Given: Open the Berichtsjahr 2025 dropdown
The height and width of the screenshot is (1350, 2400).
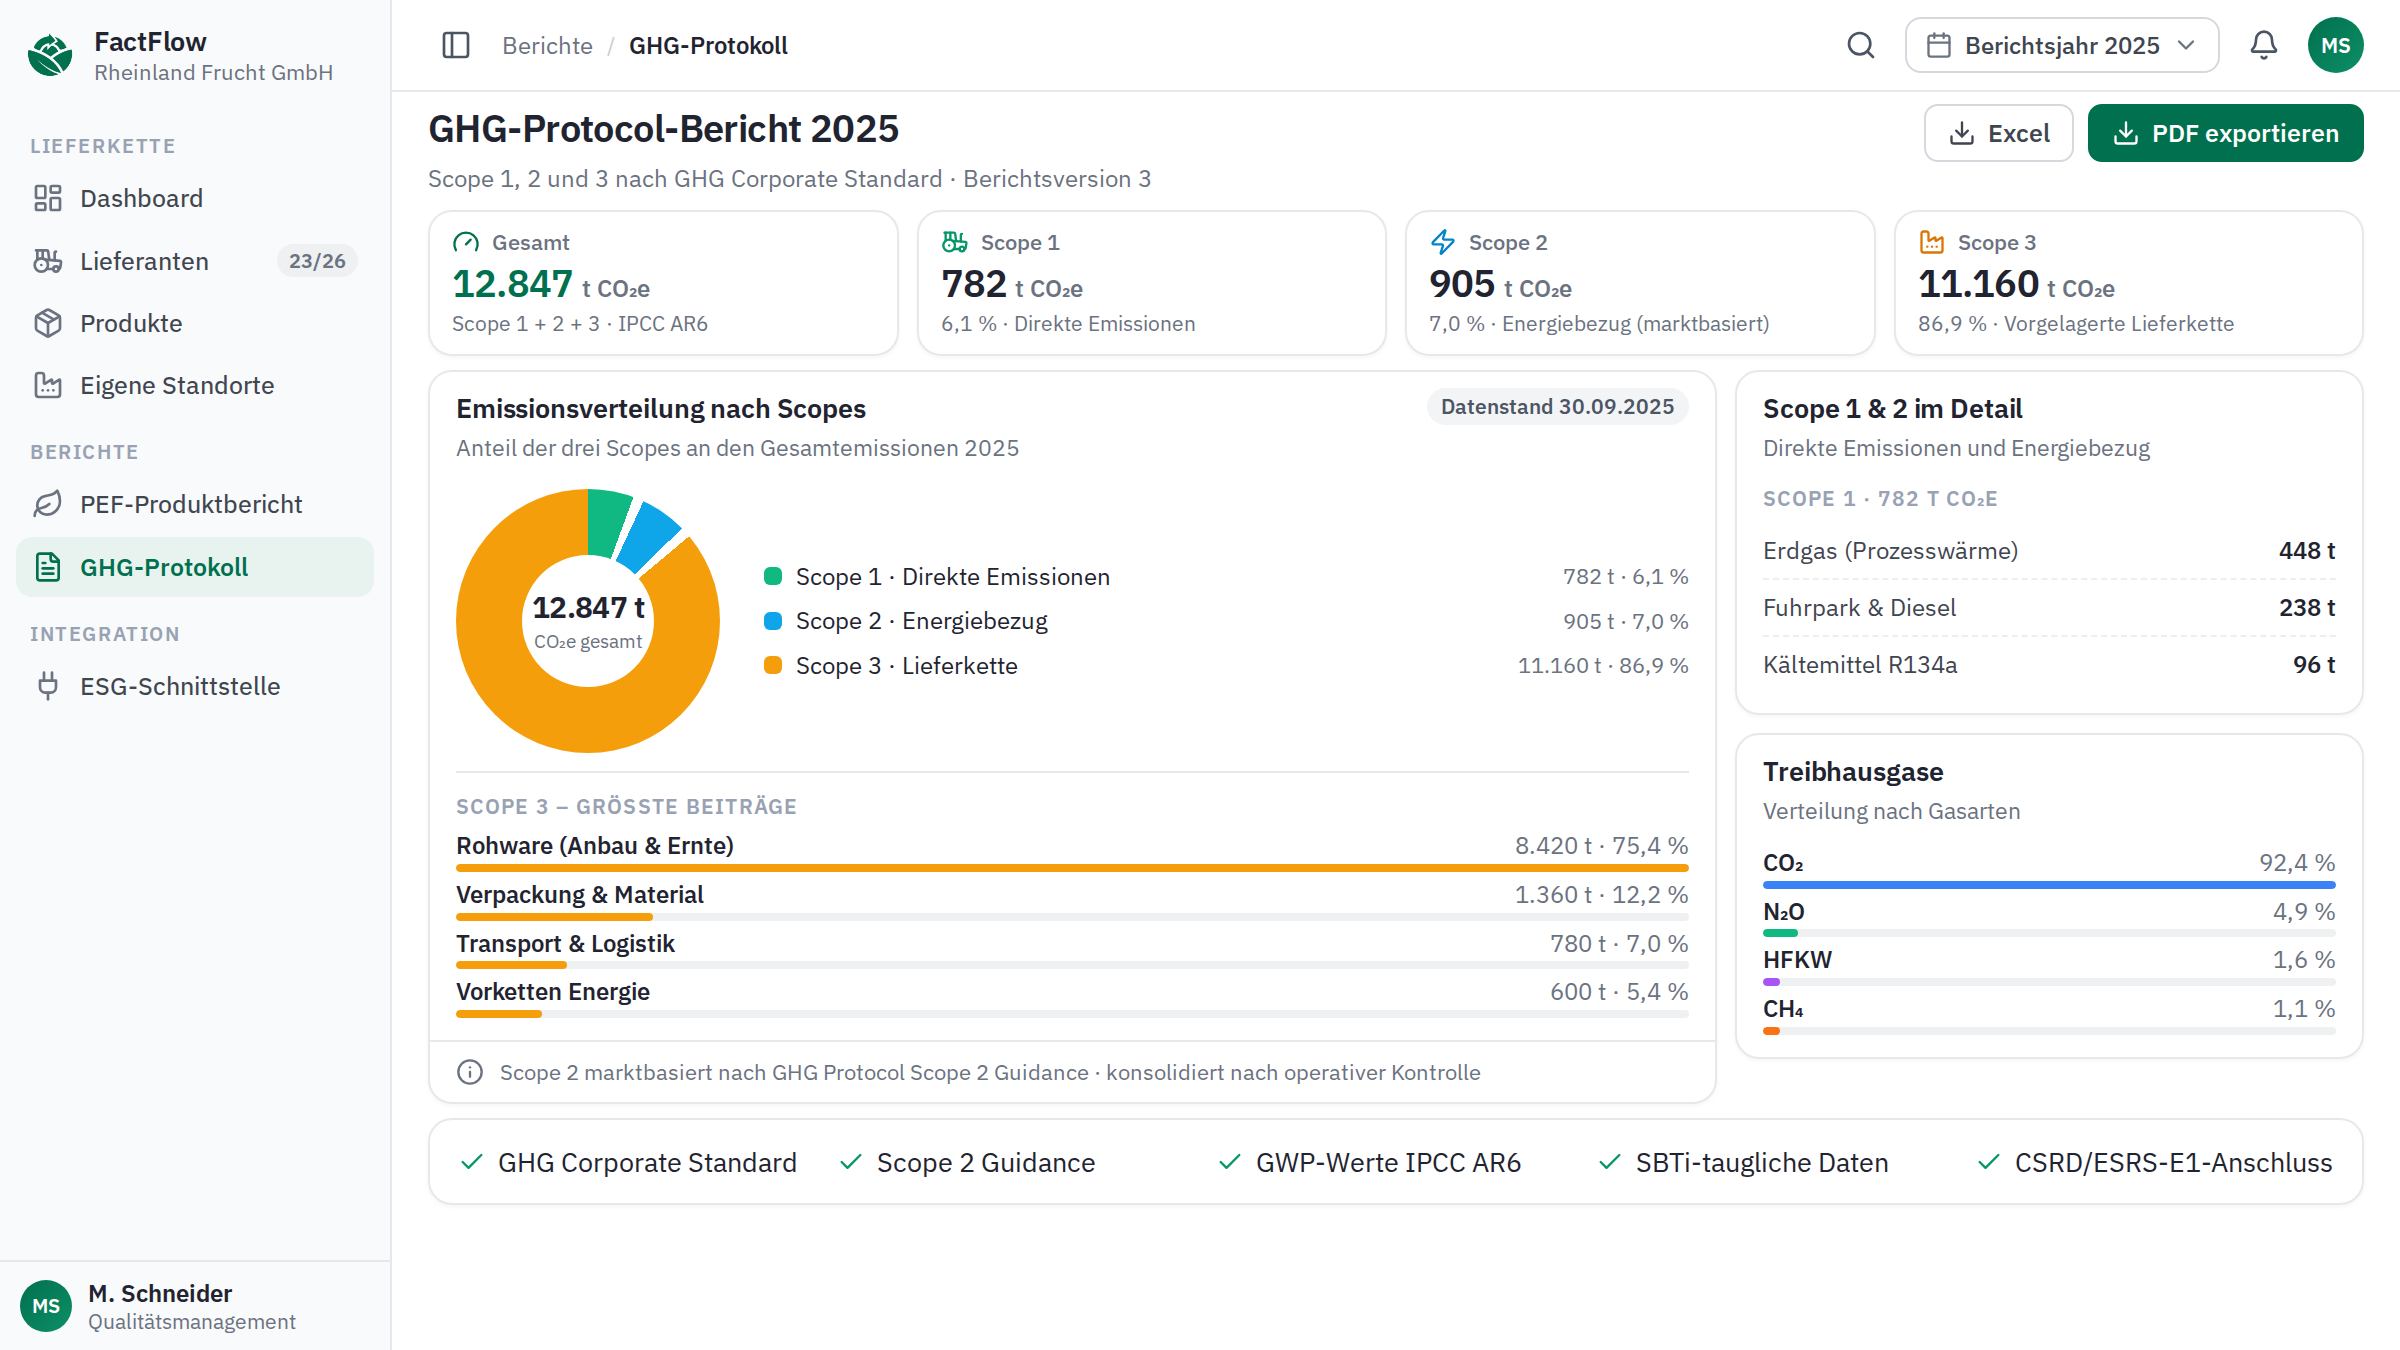Looking at the screenshot, I should (x=2062, y=45).
